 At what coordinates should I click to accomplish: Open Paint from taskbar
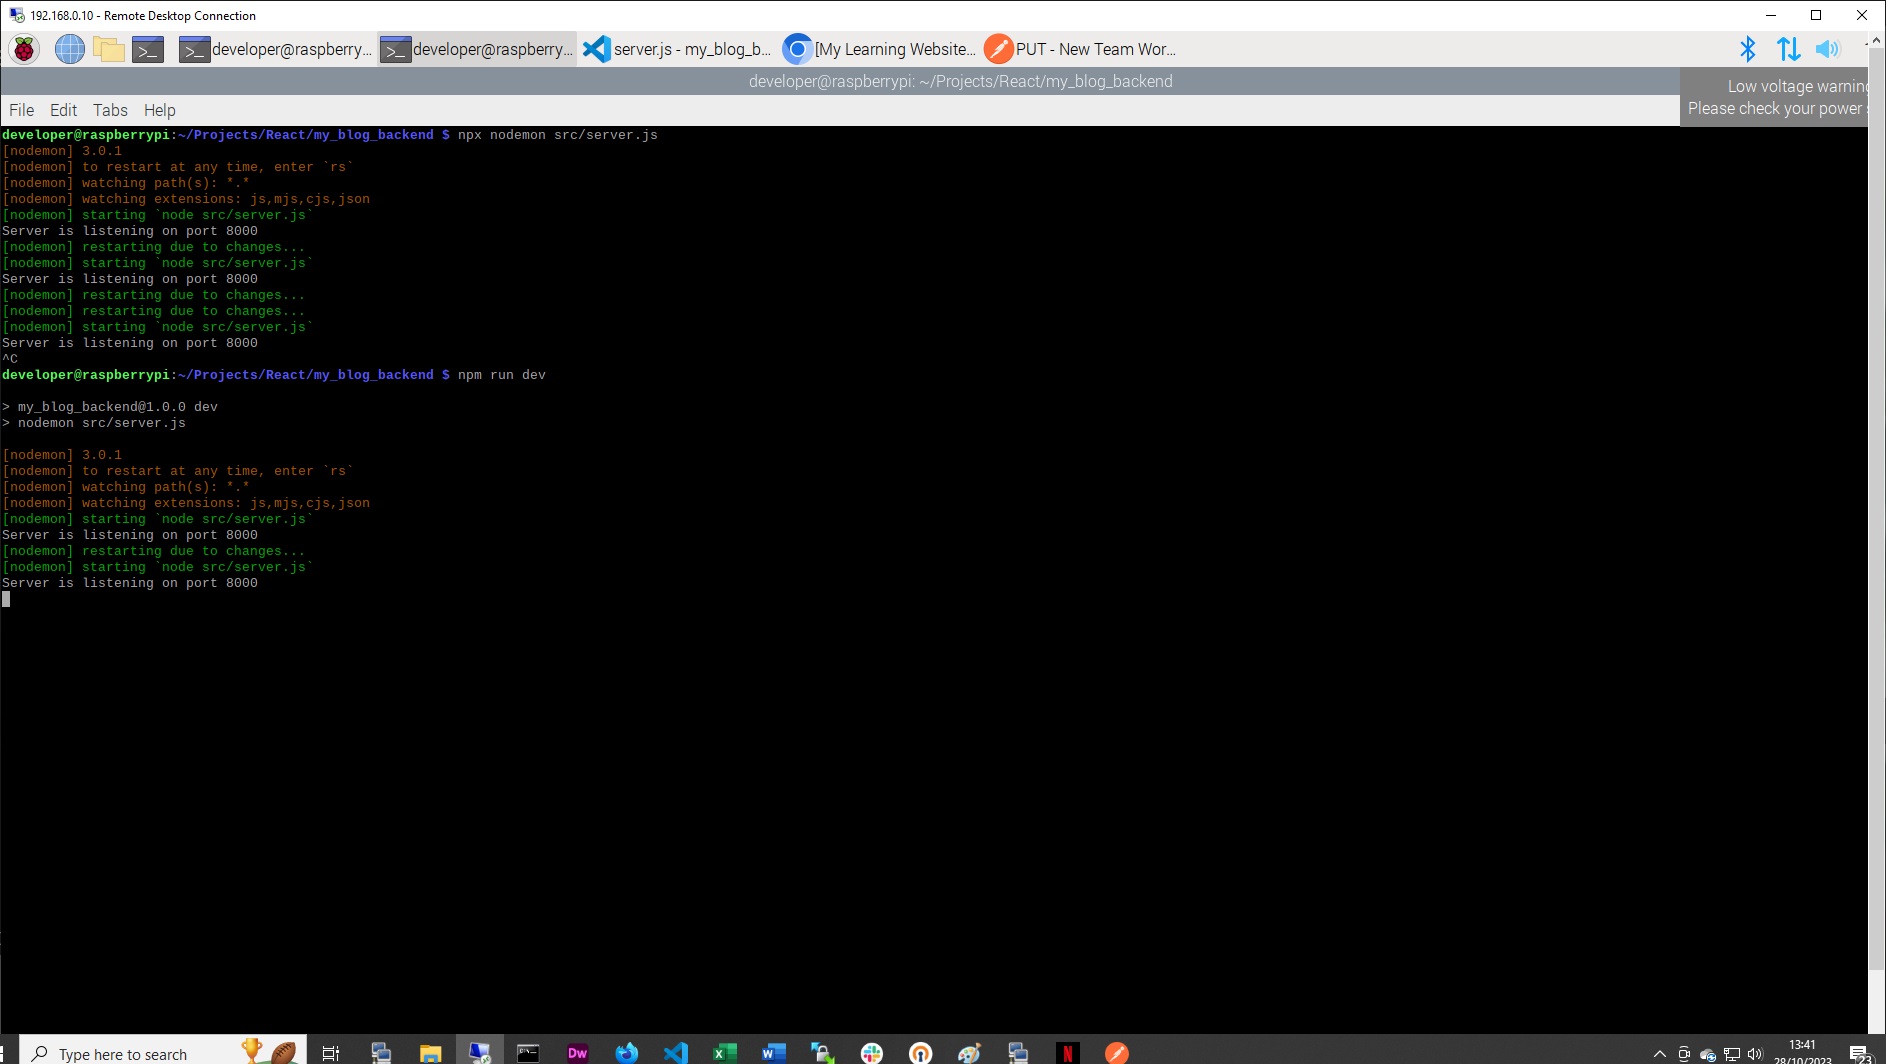tap(969, 1053)
